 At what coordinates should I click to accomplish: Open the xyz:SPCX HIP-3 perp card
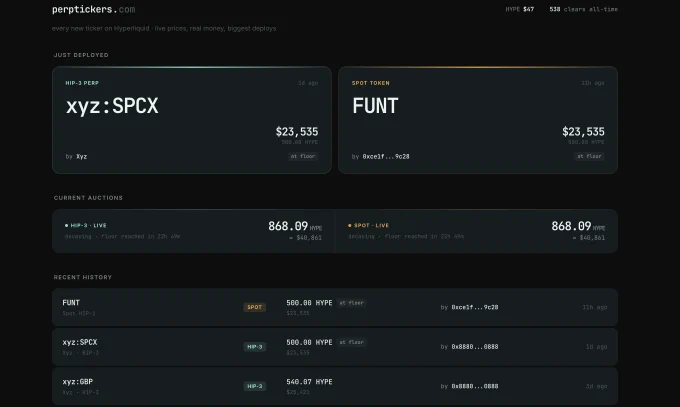(192, 120)
